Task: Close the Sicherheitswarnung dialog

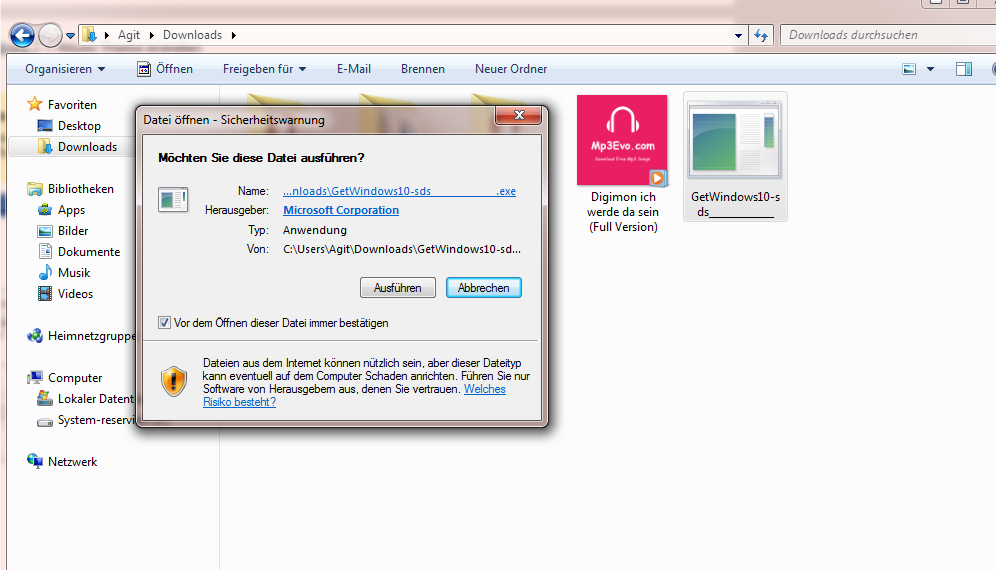Action: point(519,115)
